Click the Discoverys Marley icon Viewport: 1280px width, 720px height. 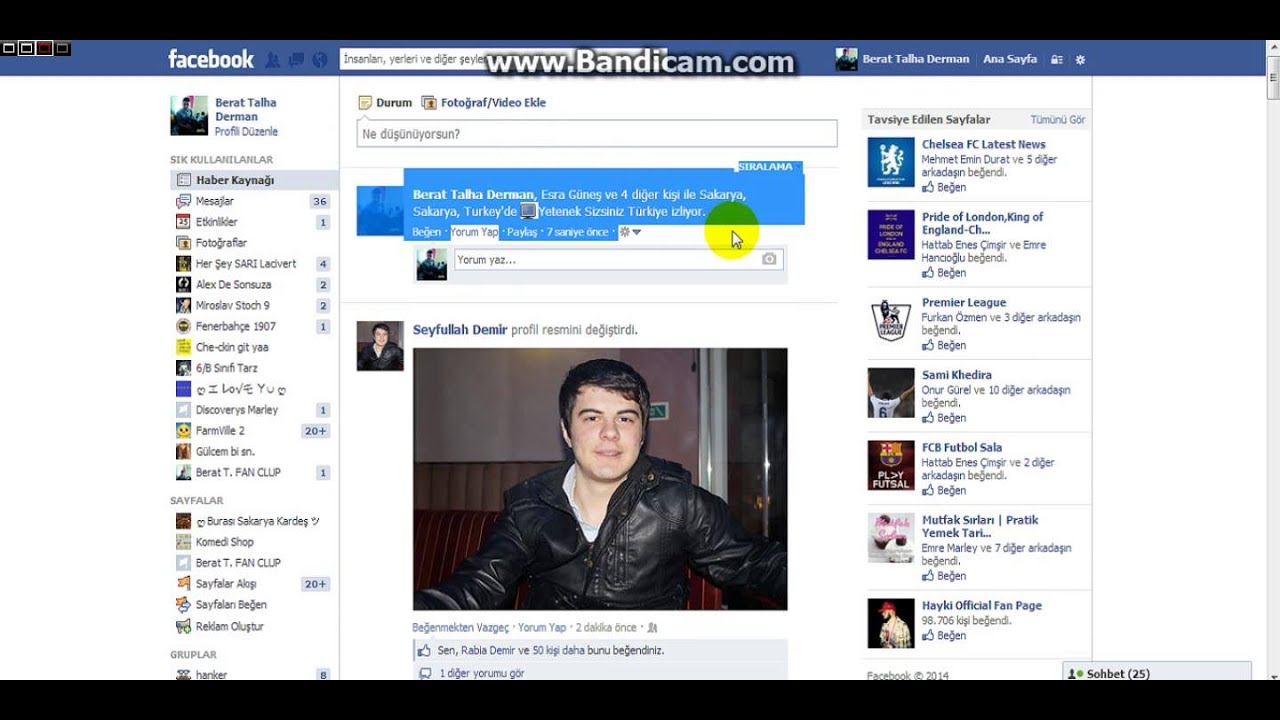point(183,410)
